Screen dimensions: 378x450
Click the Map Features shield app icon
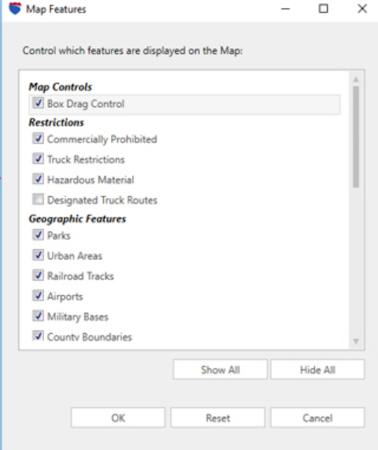point(15,9)
